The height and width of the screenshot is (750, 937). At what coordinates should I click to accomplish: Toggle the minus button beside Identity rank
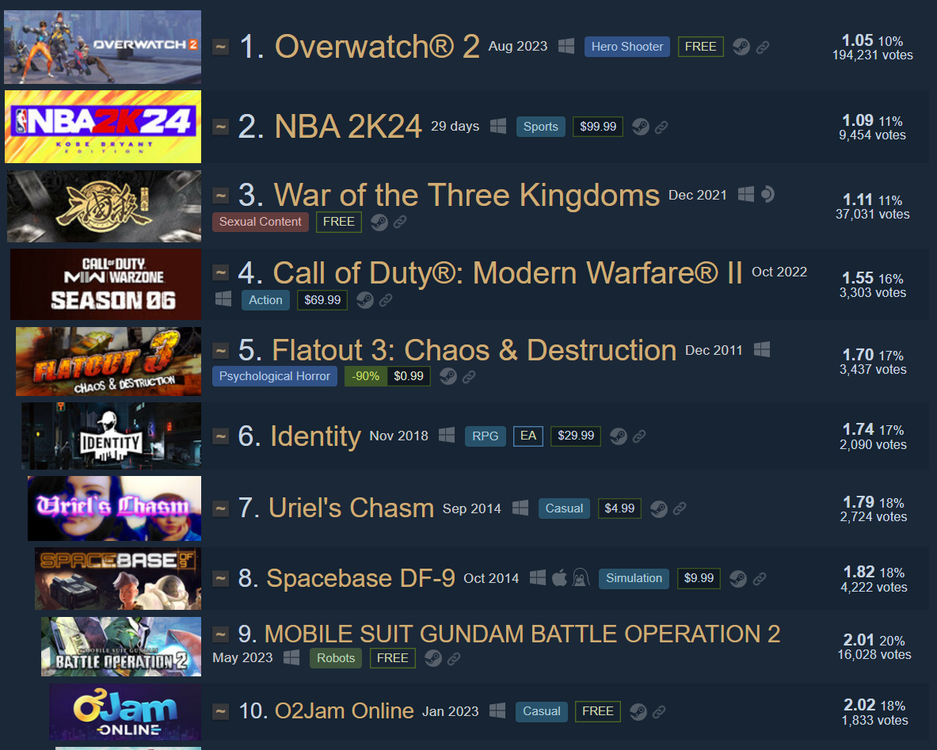pos(221,436)
